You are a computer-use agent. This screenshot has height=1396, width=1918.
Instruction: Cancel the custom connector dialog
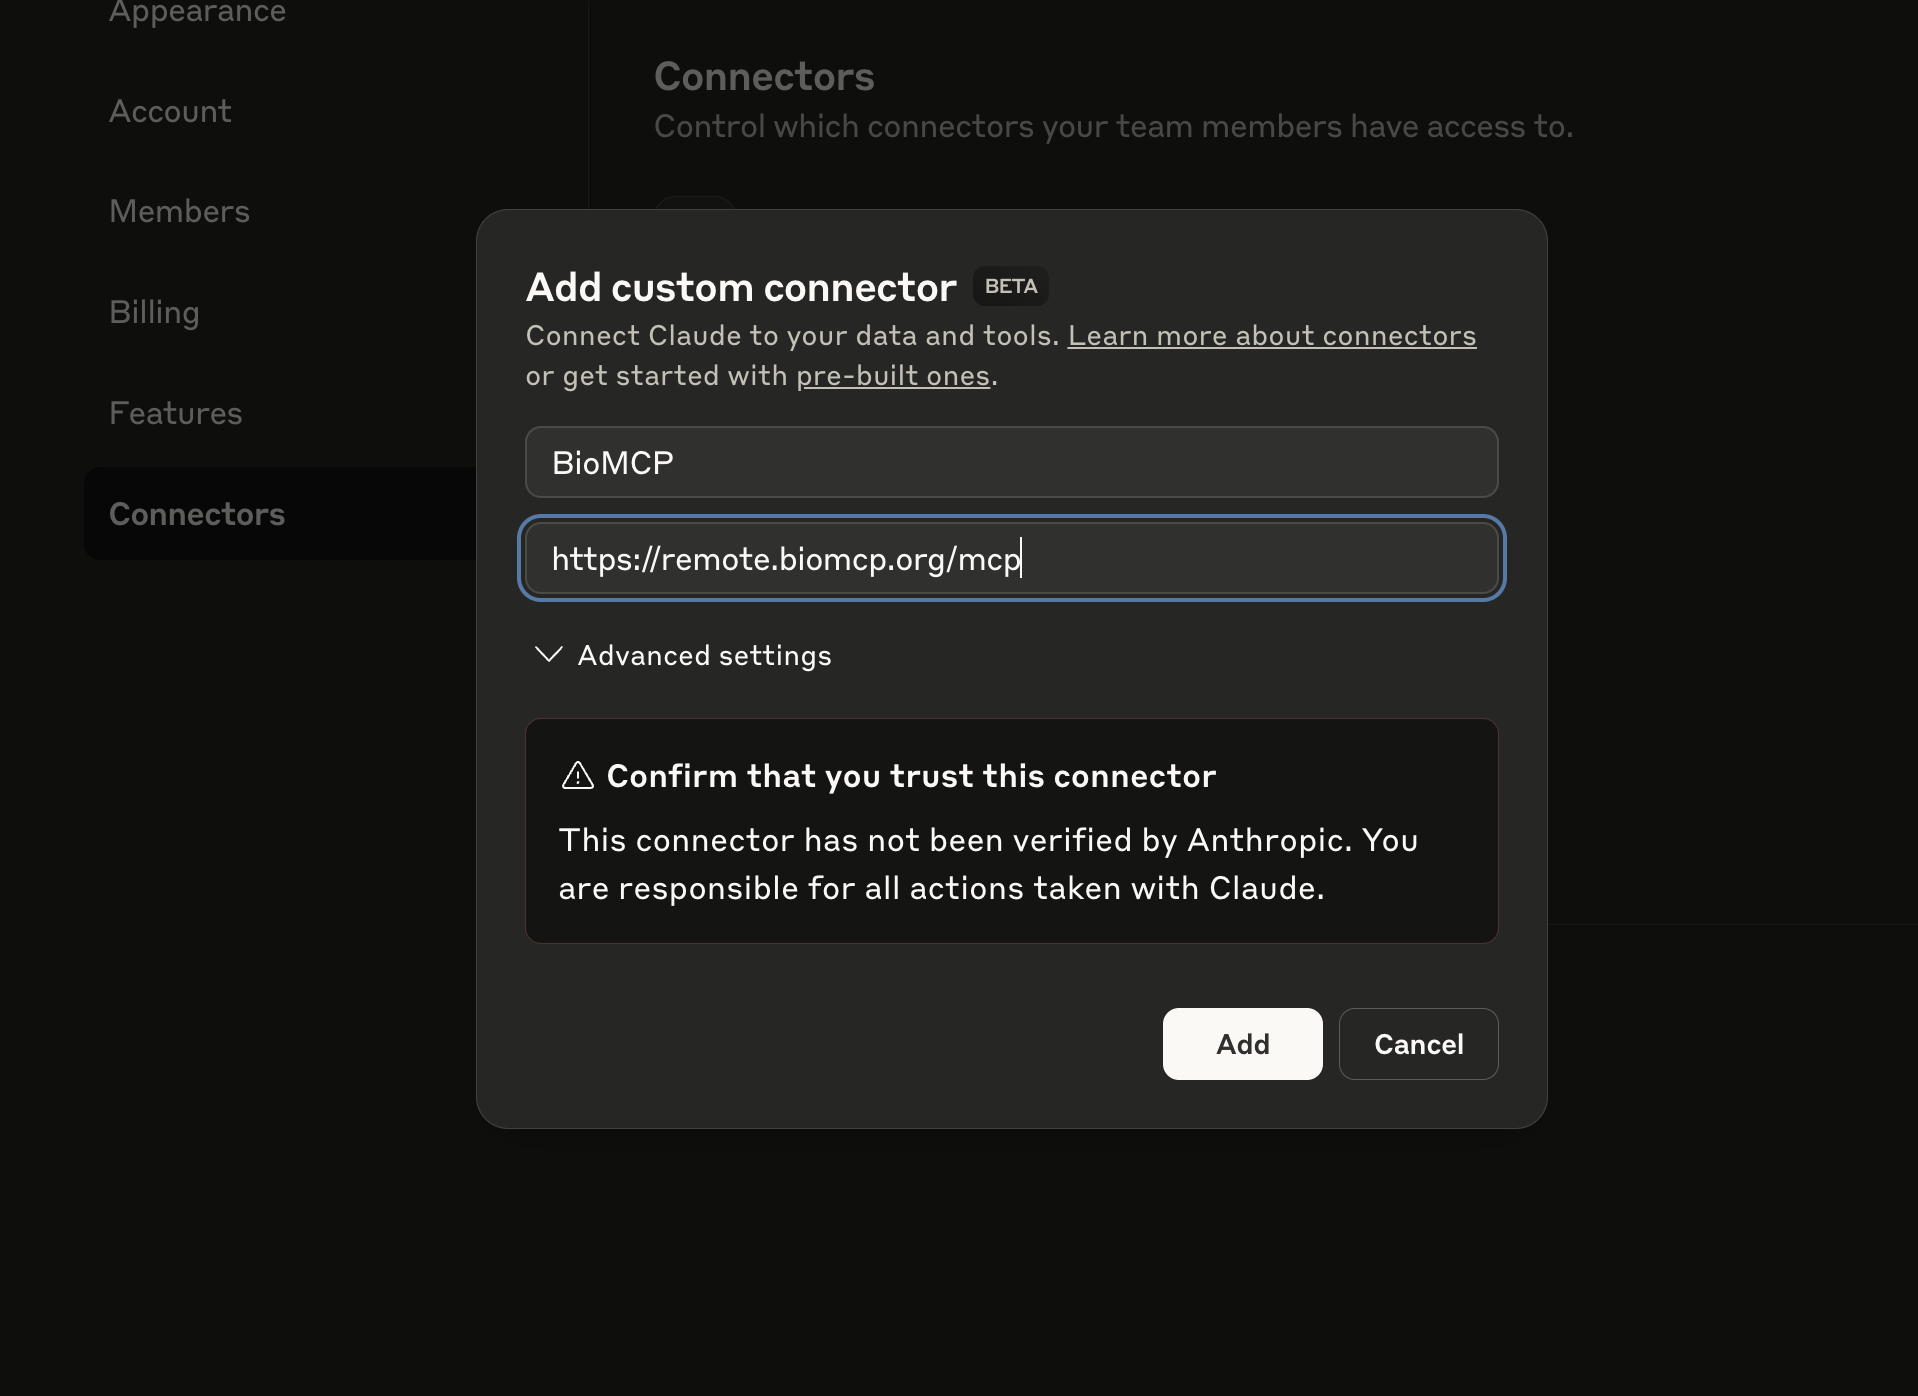1418,1044
